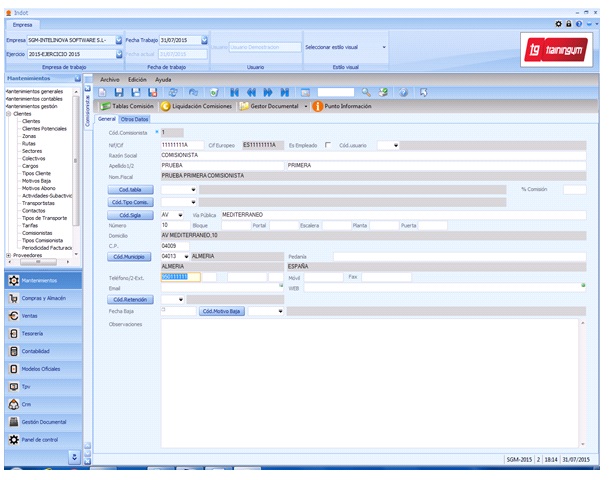Open the Cód.Sigla AV dropdown

pos(180,214)
